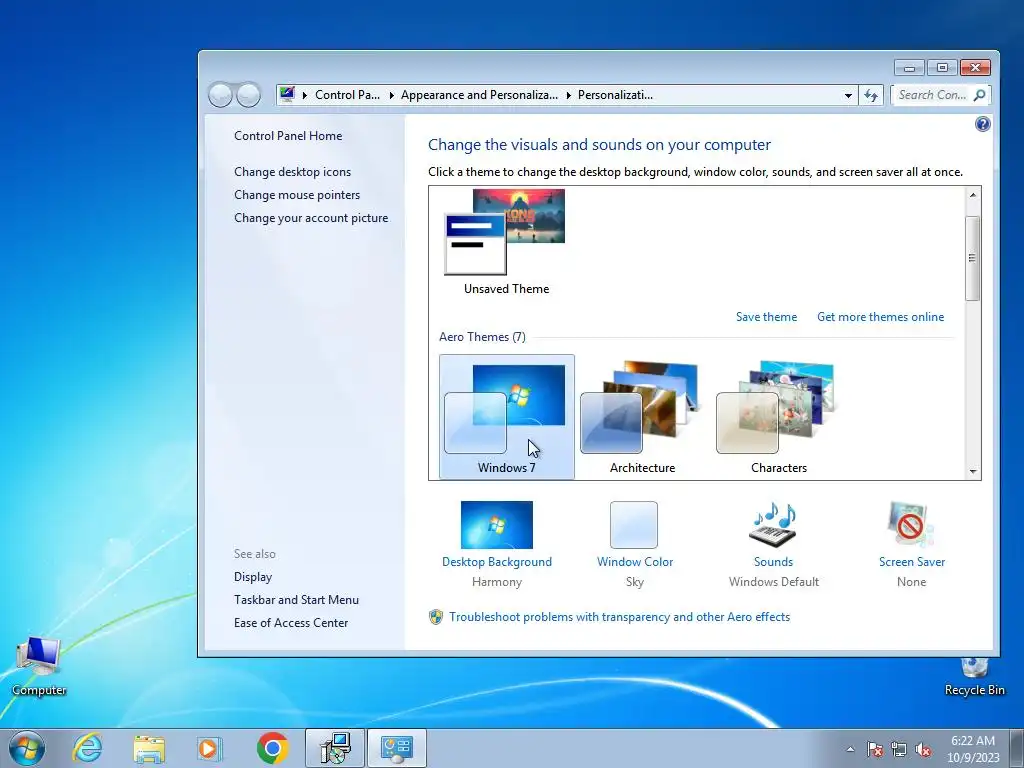
Task: Click the theme list scroll up arrow
Action: click(973, 195)
